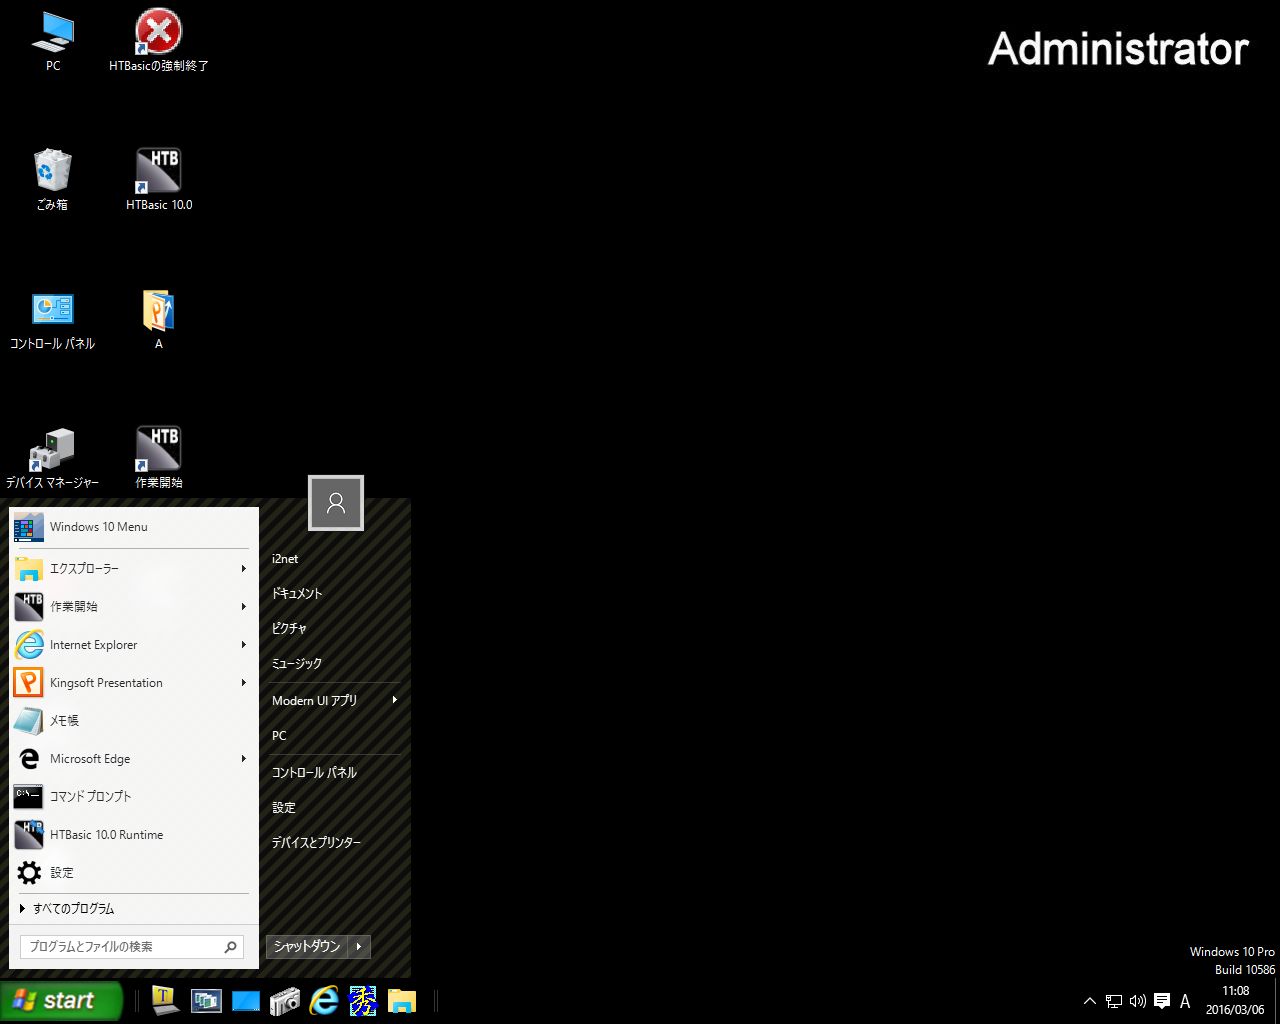Expand Kingsoft Presentation submenu arrow
The image size is (1280, 1024).
tap(243, 683)
